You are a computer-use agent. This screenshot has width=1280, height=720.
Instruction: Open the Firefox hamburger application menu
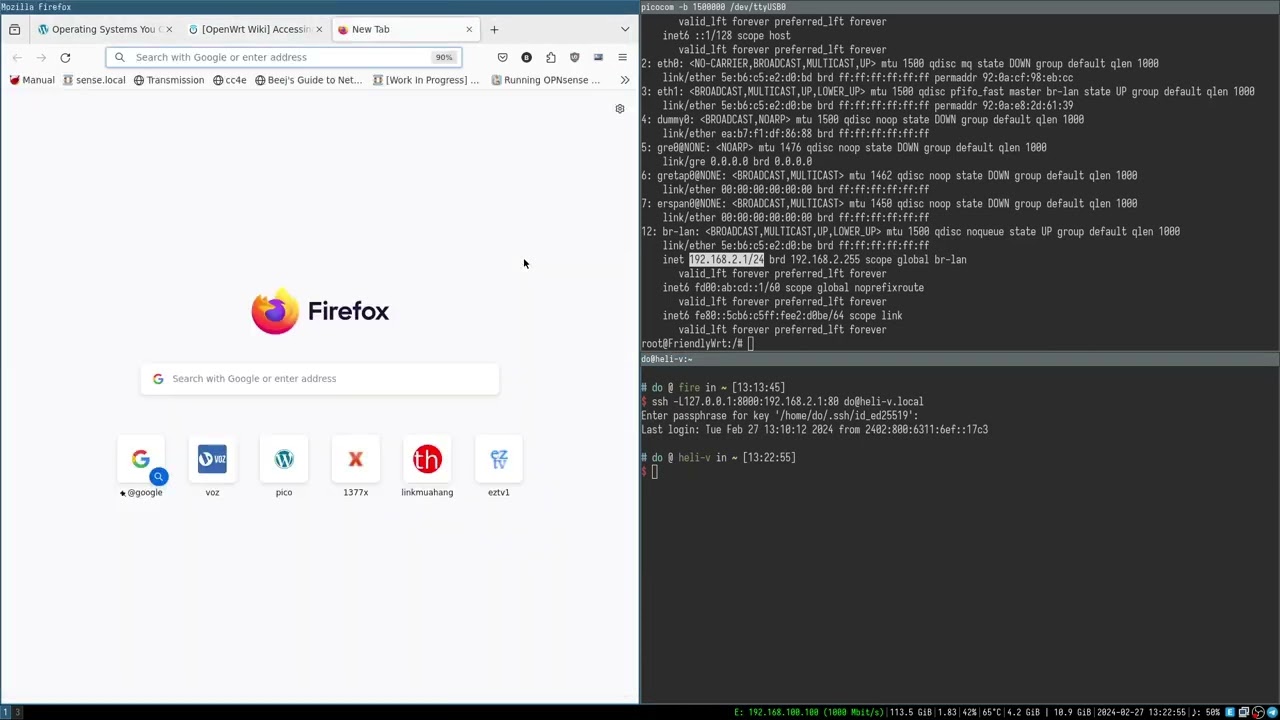tap(622, 57)
